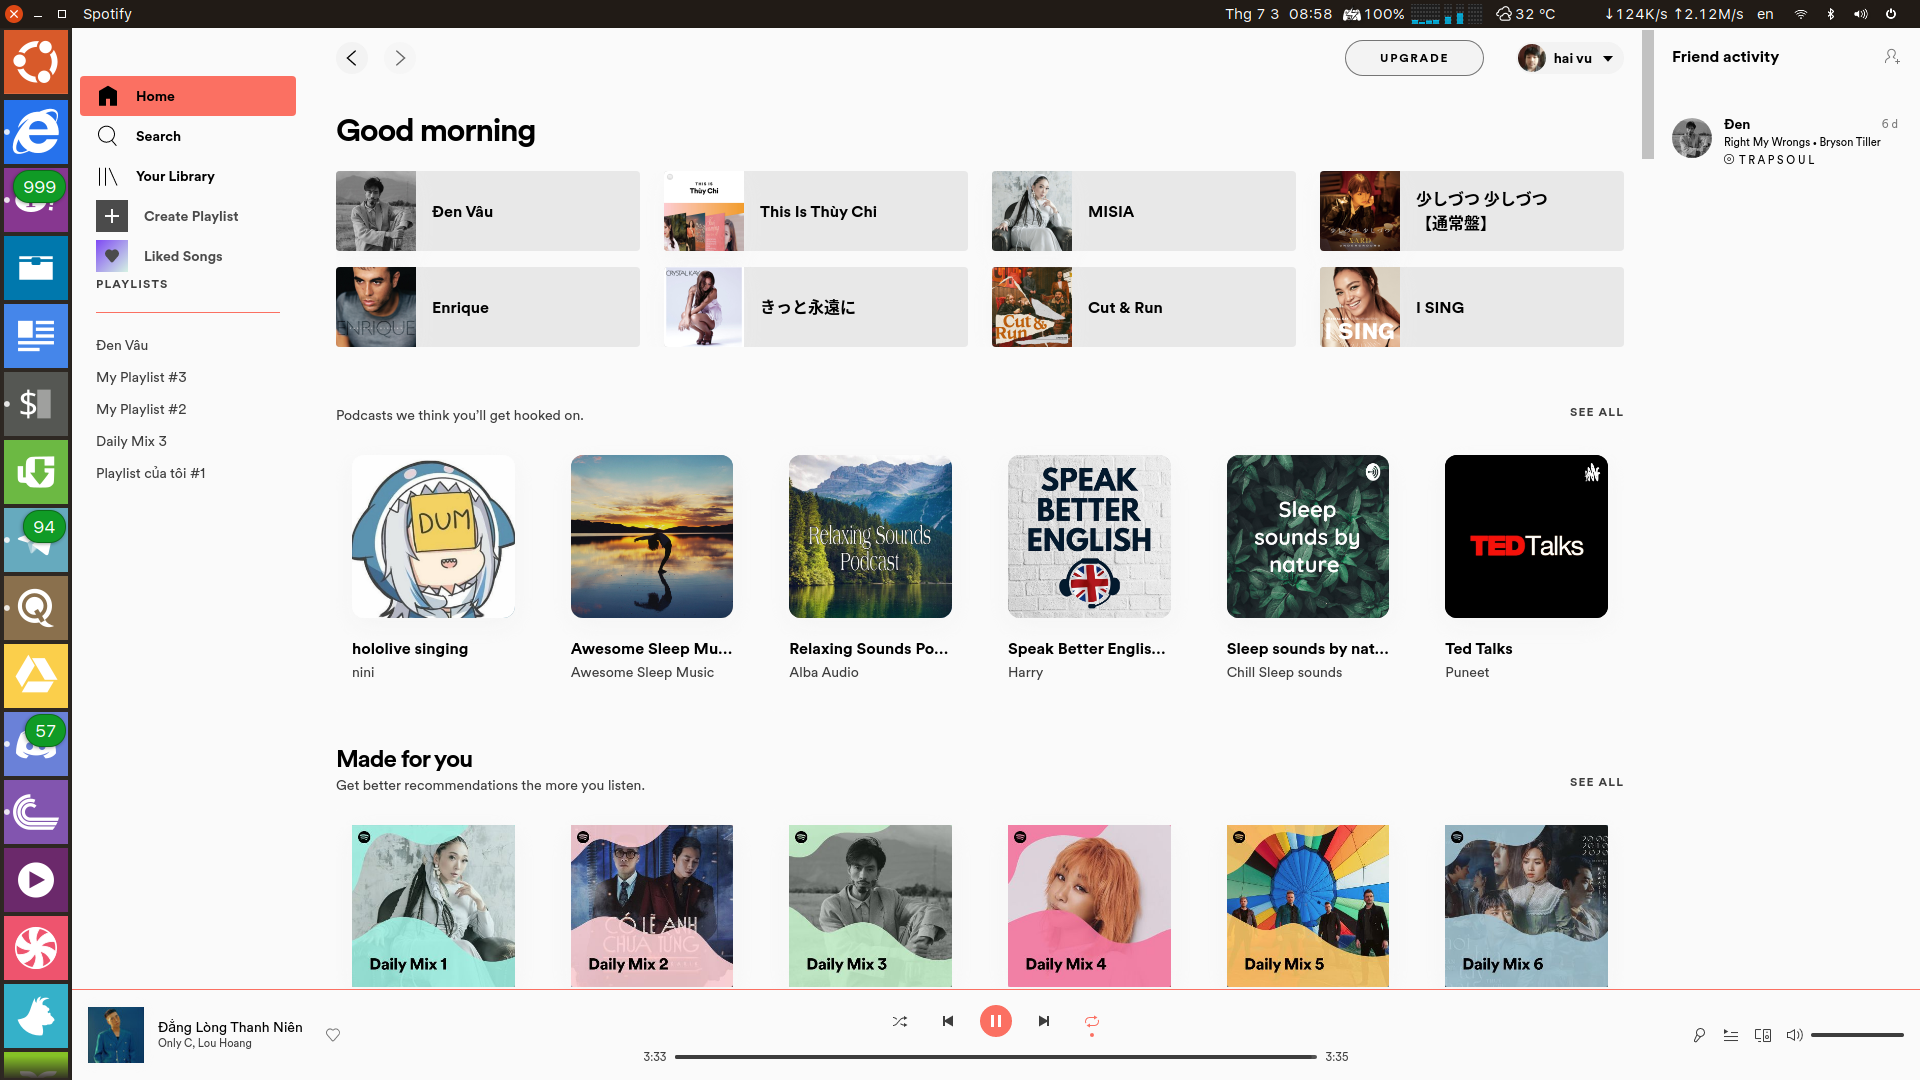This screenshot has width=1920, height=1080.
Task: Open Liked Songs heart icon
Action: [112, 256]
